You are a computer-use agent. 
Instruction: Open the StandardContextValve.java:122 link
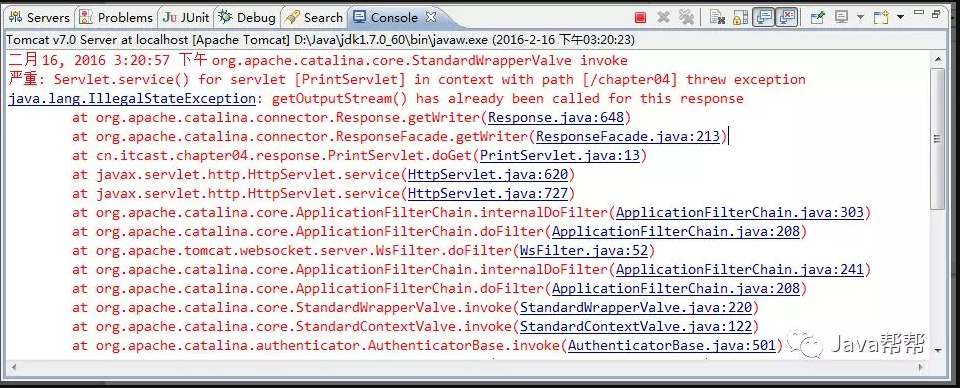636,327
